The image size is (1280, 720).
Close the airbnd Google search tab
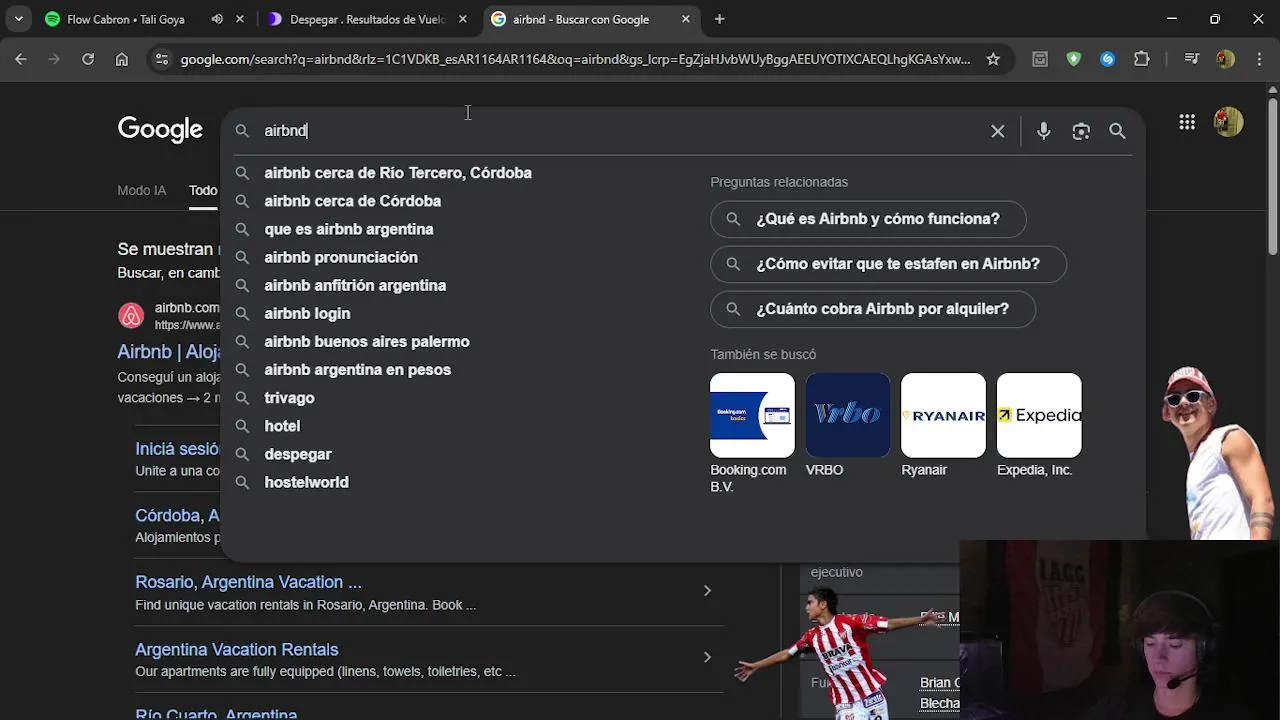[x=685, y=19]
